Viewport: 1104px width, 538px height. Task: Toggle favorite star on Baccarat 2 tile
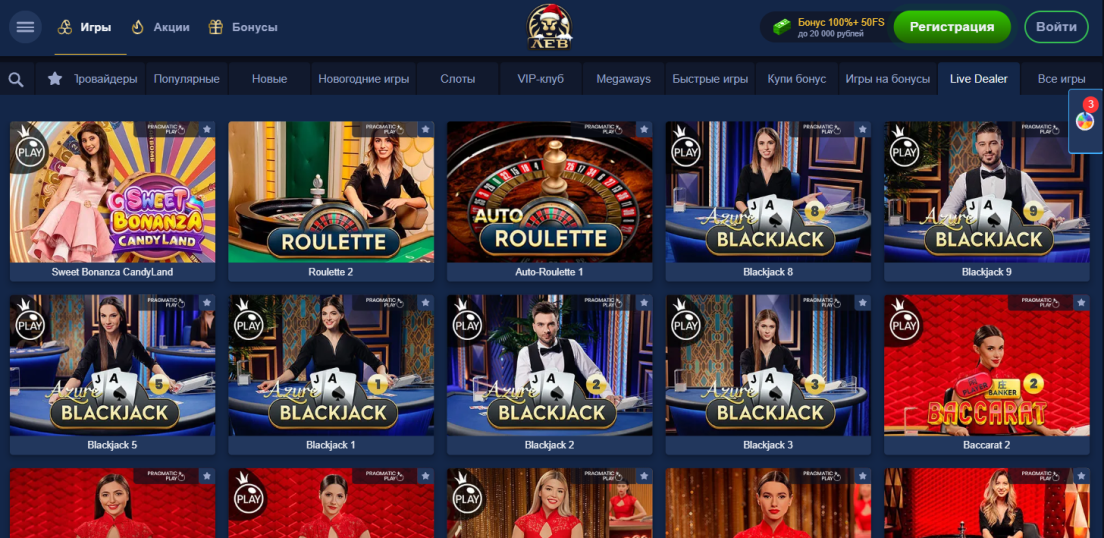[1081, 303]
